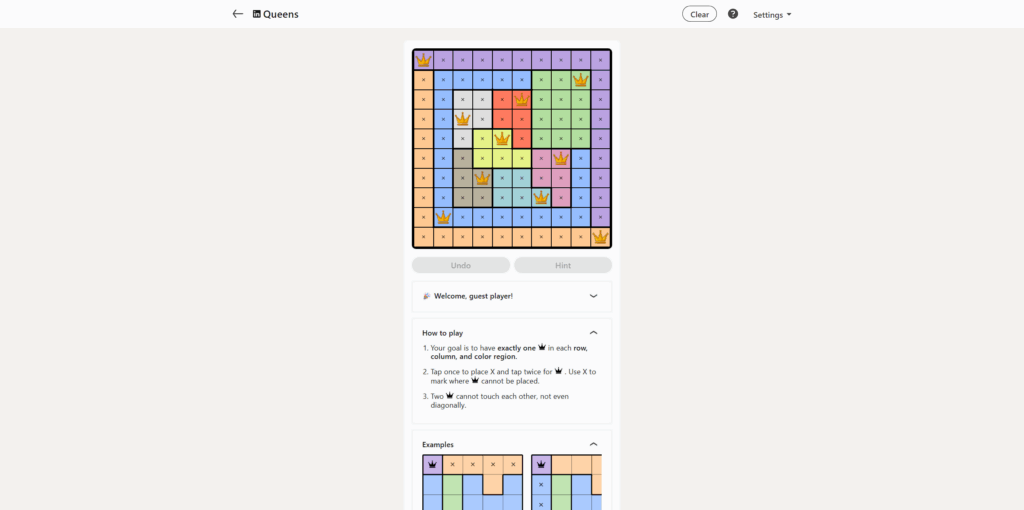Go back using the left arrow
Image resolution: width=1024 pixels, height=510 pixels.
click(237, 14)
